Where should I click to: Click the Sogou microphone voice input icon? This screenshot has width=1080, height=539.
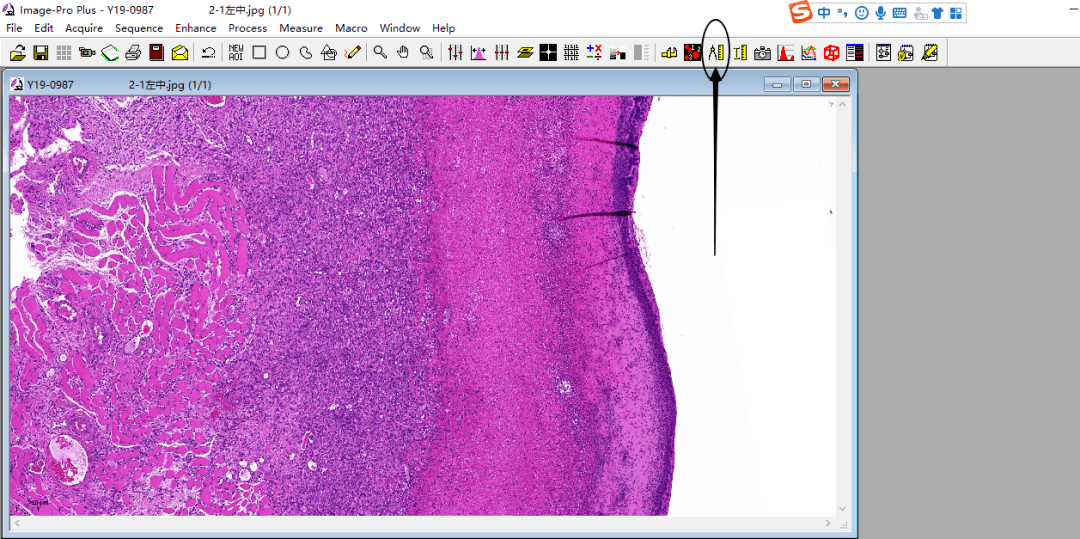point(880,13)
